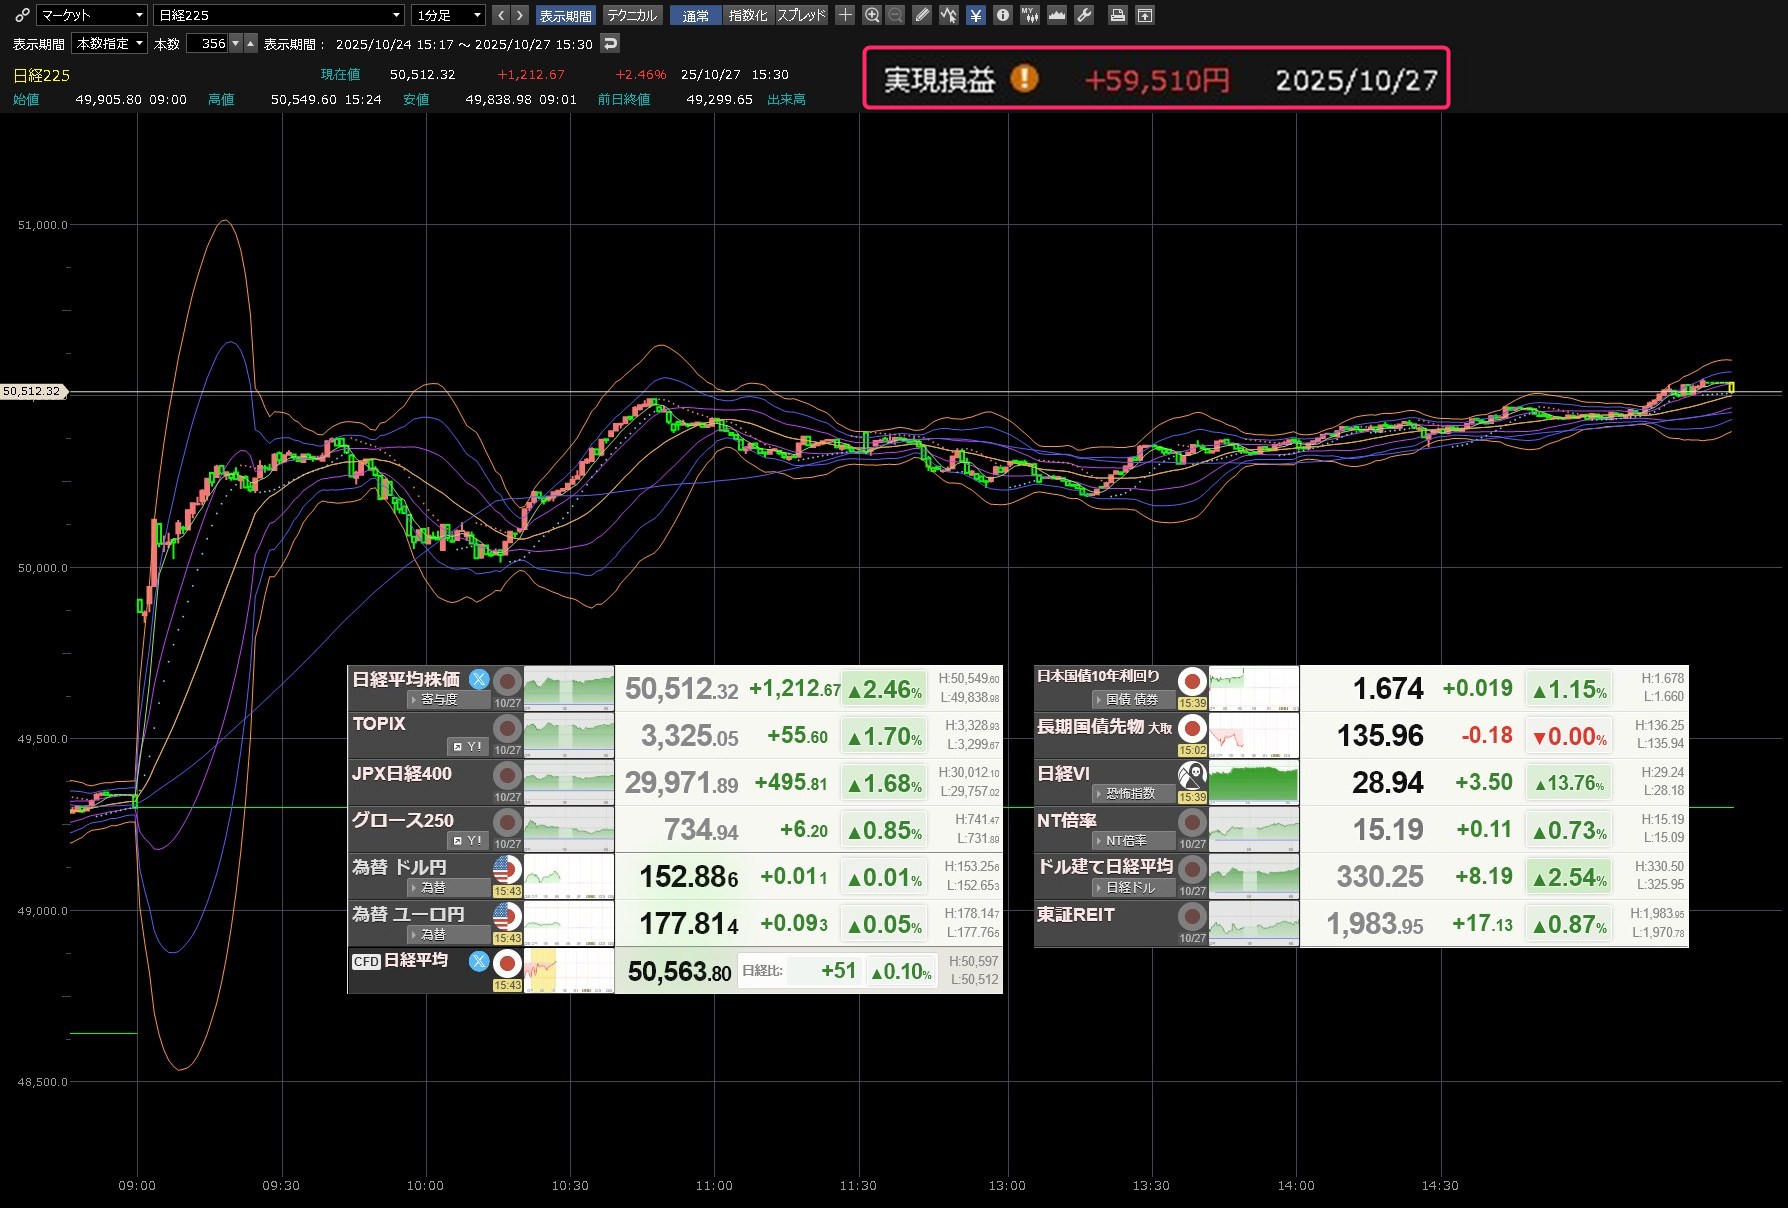Click the info circle icon

click(1002, 15)
